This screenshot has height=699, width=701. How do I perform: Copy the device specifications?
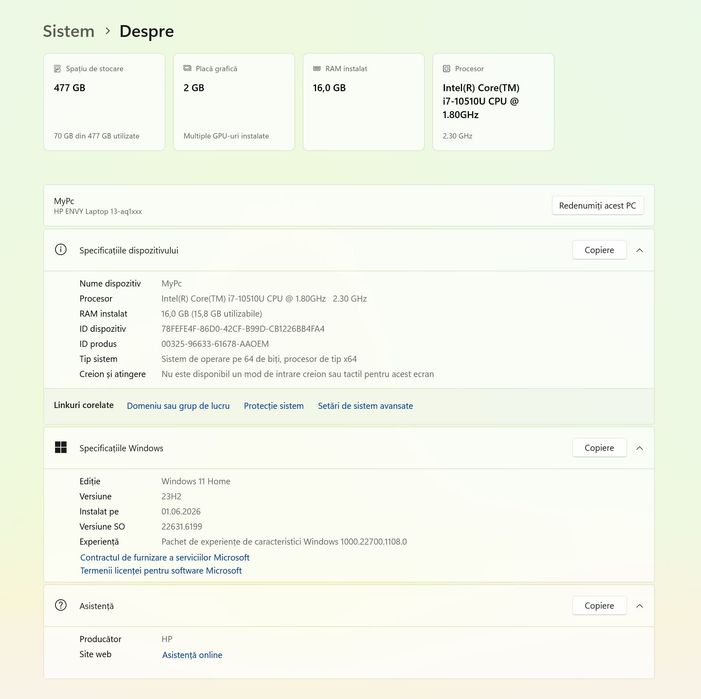(599, 250)
